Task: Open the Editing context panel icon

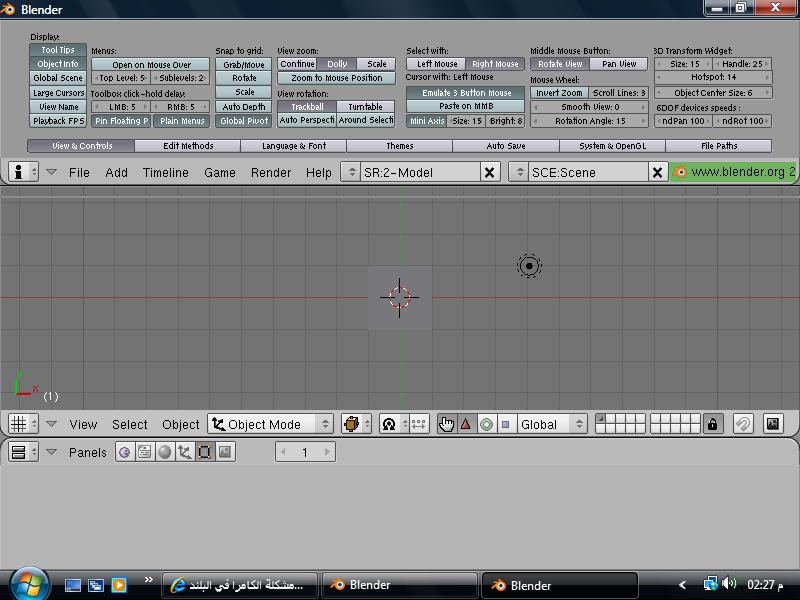Action: [x=204, y=452]
